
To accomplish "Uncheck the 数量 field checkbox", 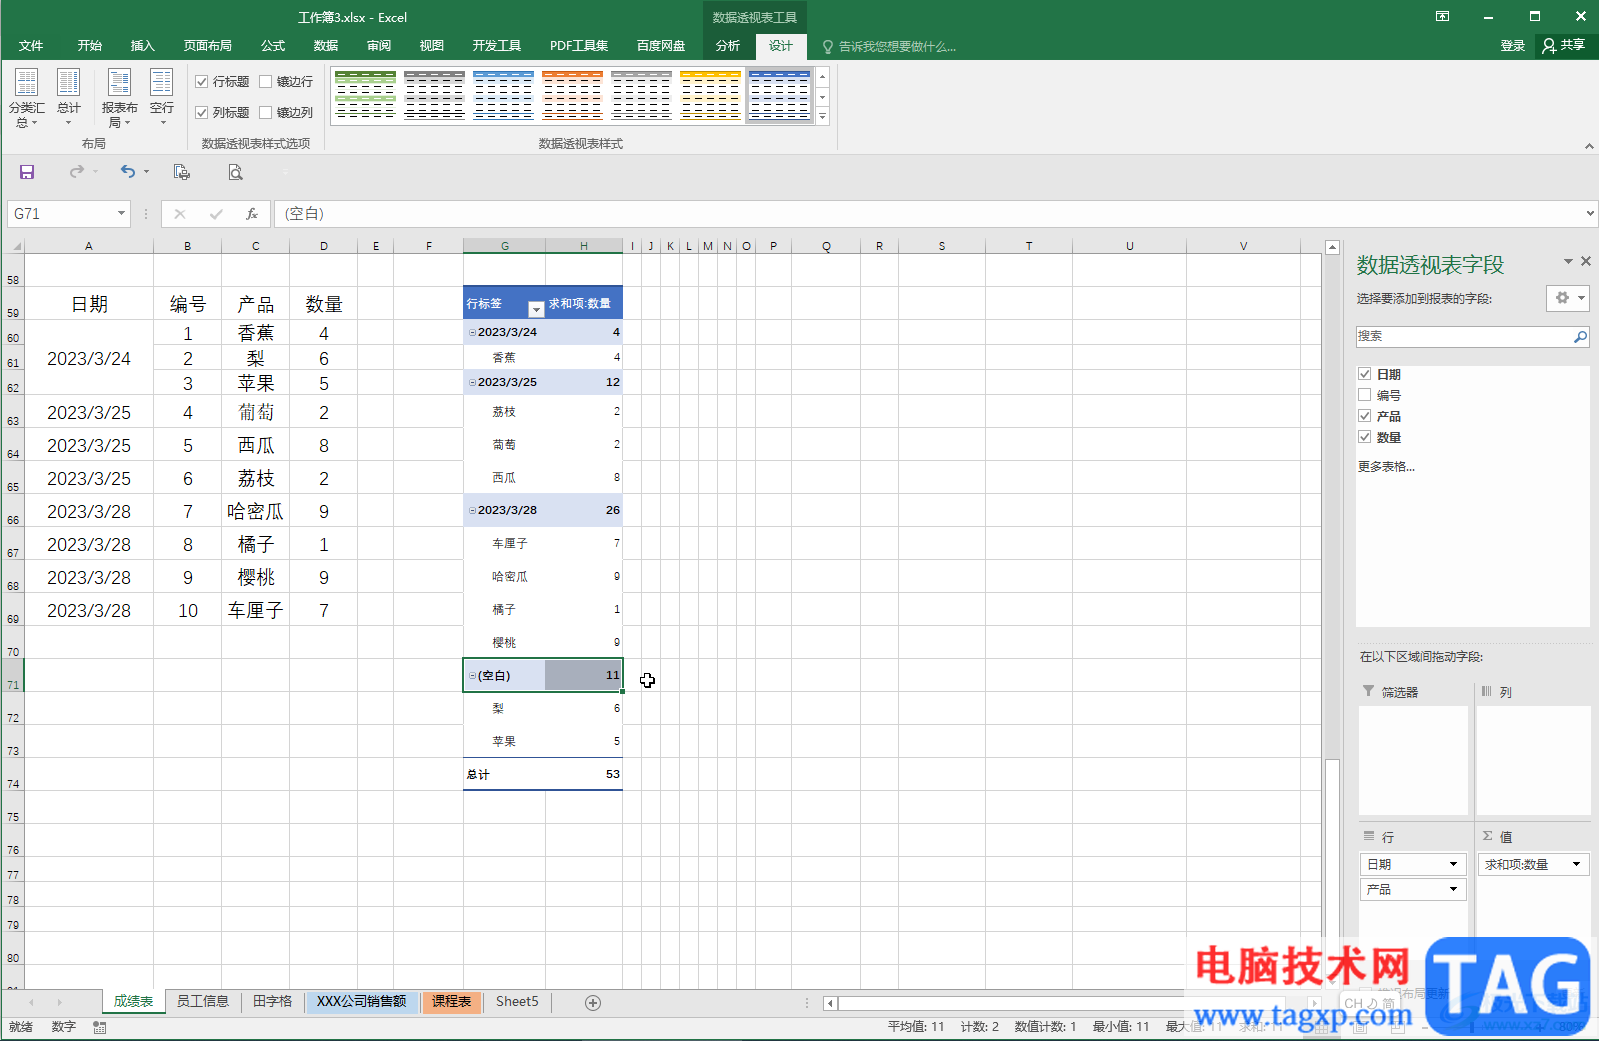I will pyautogui.click(x=1364, y=437).
